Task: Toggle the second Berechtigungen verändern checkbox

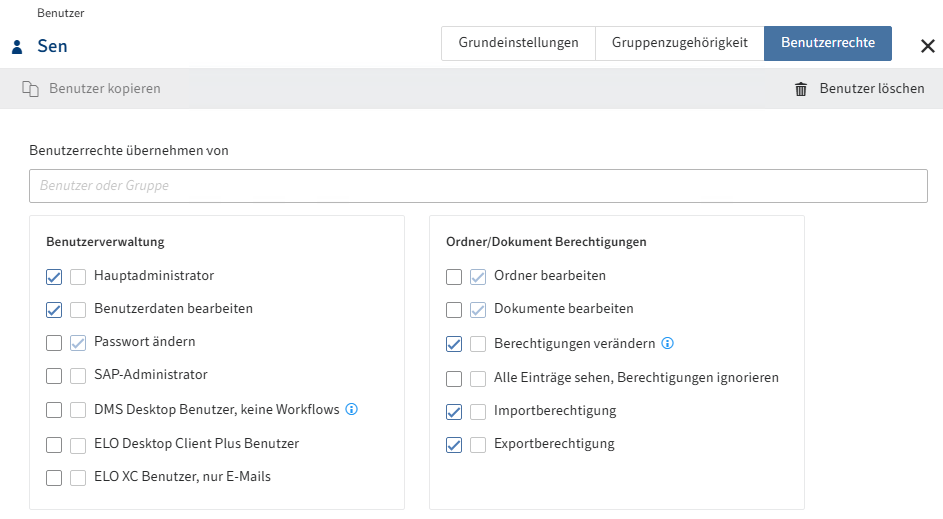Action: (478, 344)
